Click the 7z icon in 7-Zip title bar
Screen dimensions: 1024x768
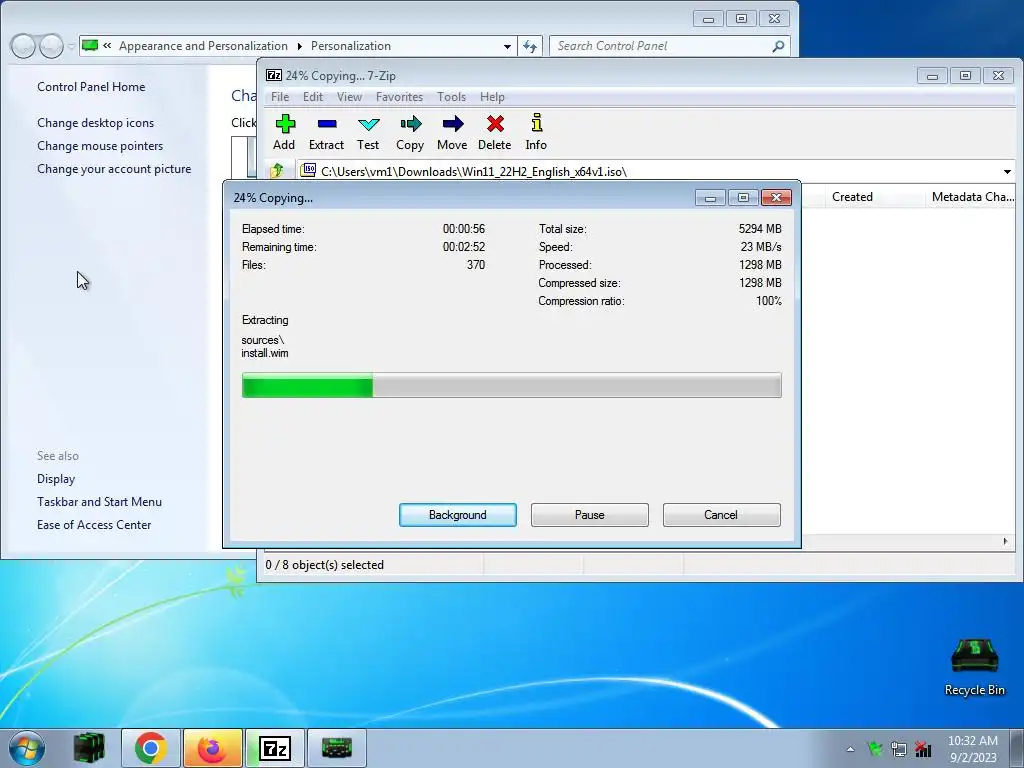[274, 75]
